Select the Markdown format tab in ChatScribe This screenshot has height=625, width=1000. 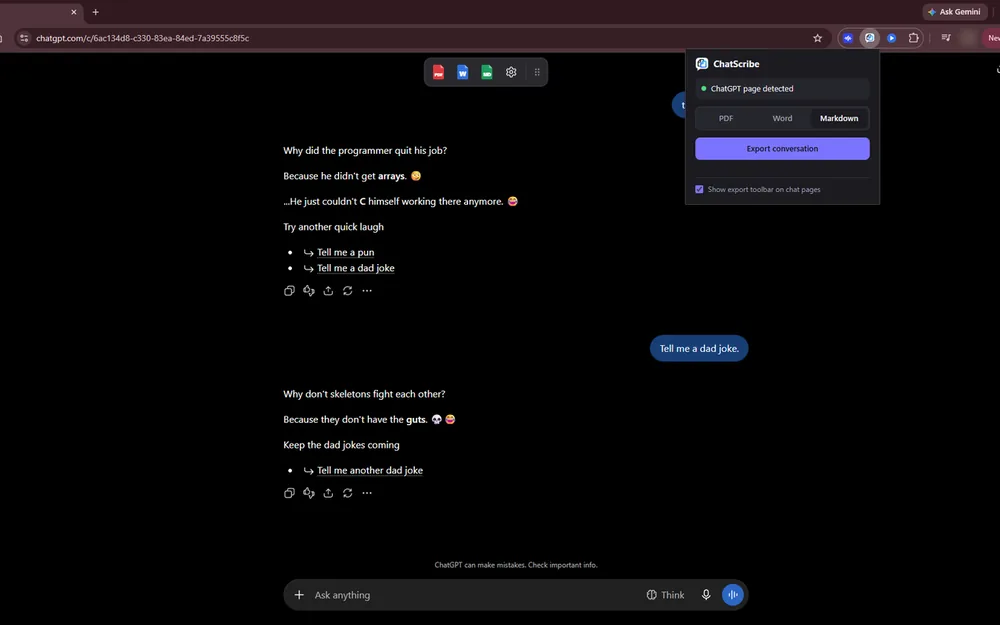coord(839,119)
